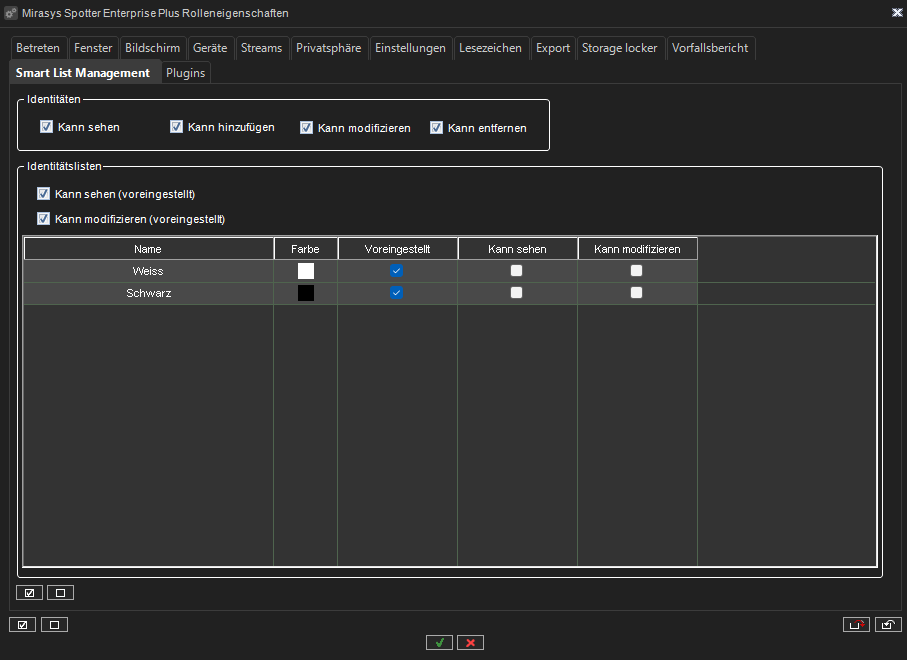
Task: Toggle the 'Kann sehen' identities checkbox
Action: tap(46, 127)
